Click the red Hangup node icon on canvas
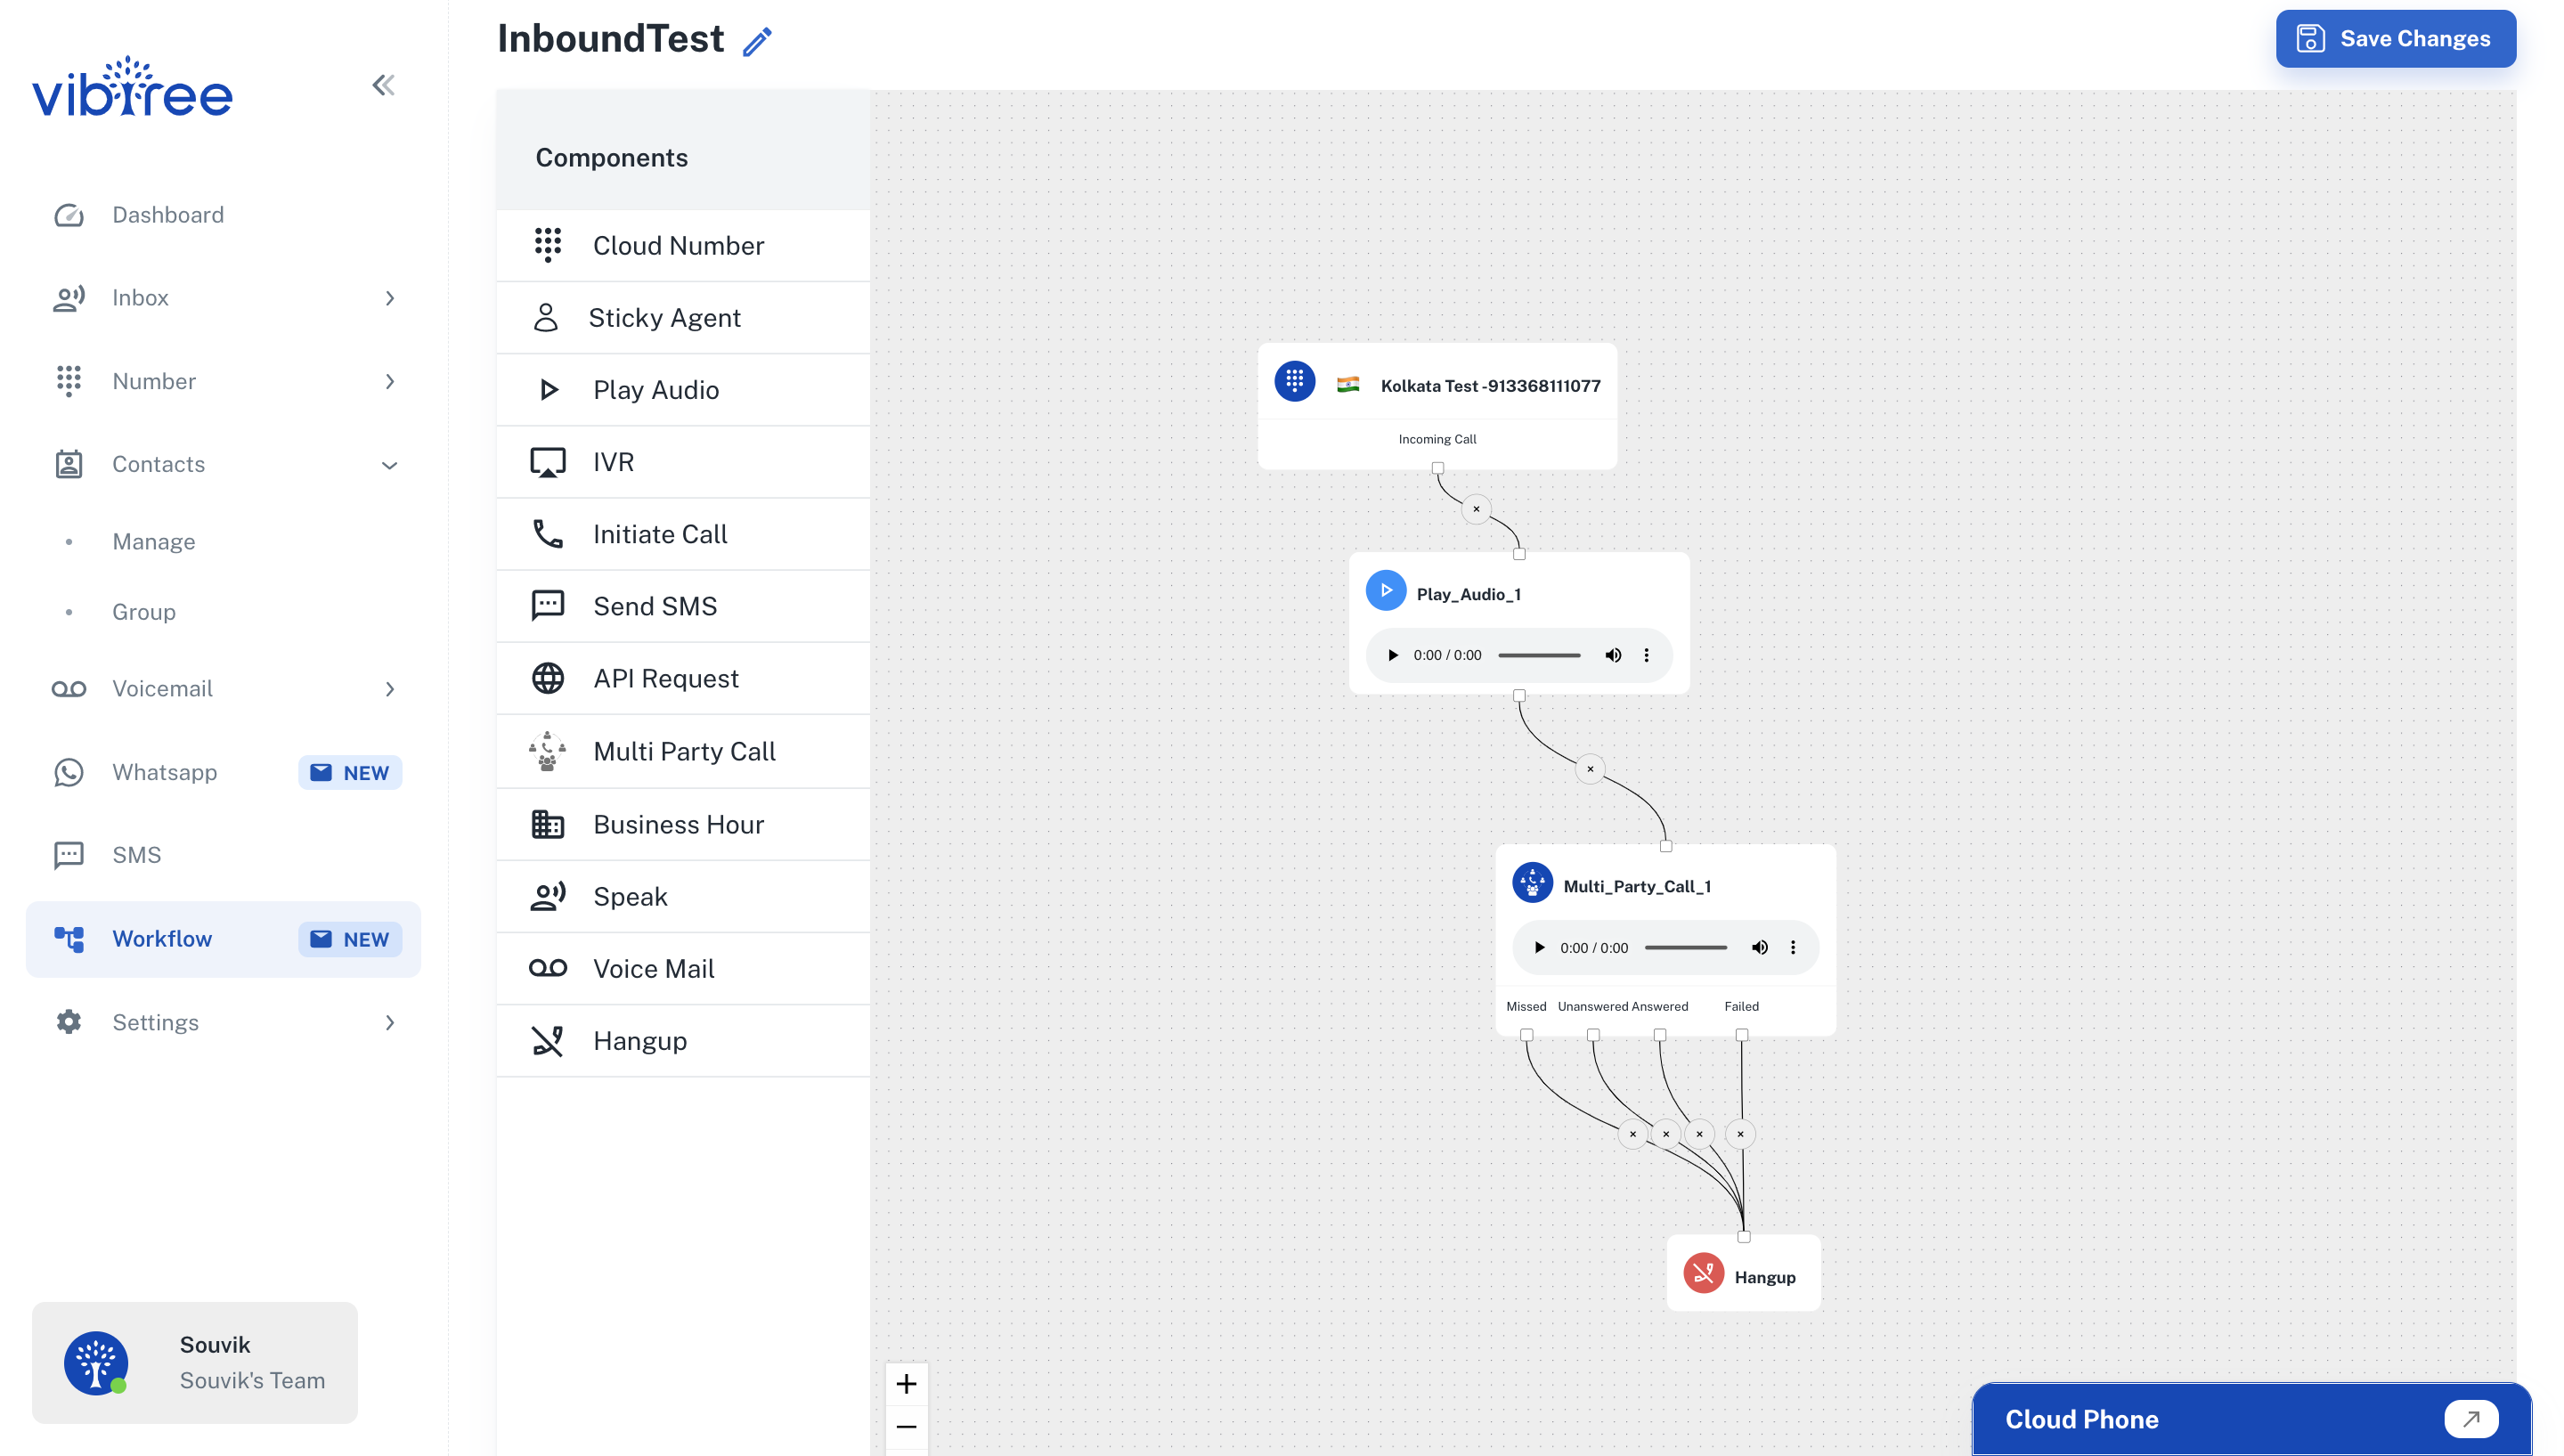The image size is (2564, 1456). pos(1703,1274)
